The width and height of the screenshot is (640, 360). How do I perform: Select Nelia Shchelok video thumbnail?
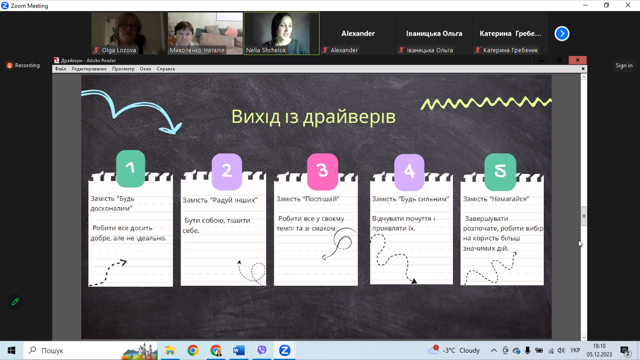(x=282, y=33)
